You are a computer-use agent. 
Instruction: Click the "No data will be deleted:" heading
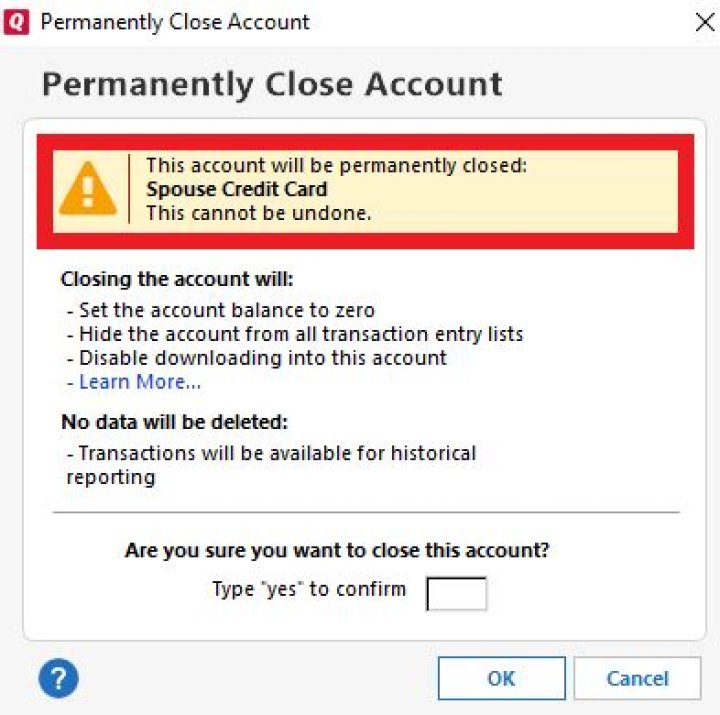click(174, 421)
